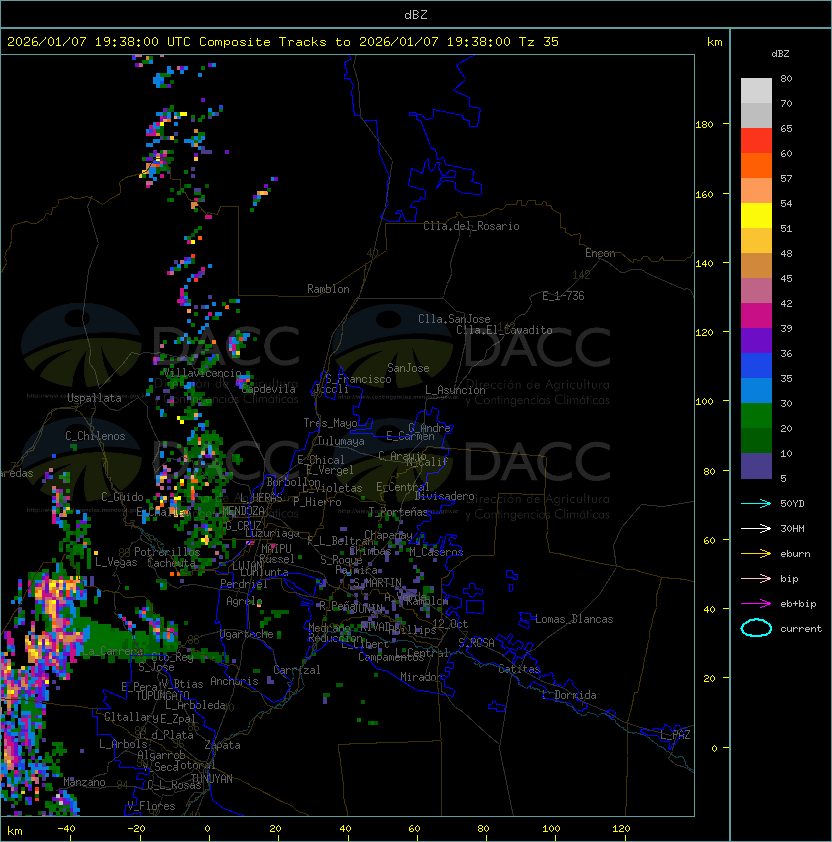Click the TUPUNGATO map label
This screenshot has width=832, height=842.
click(162, 695)
